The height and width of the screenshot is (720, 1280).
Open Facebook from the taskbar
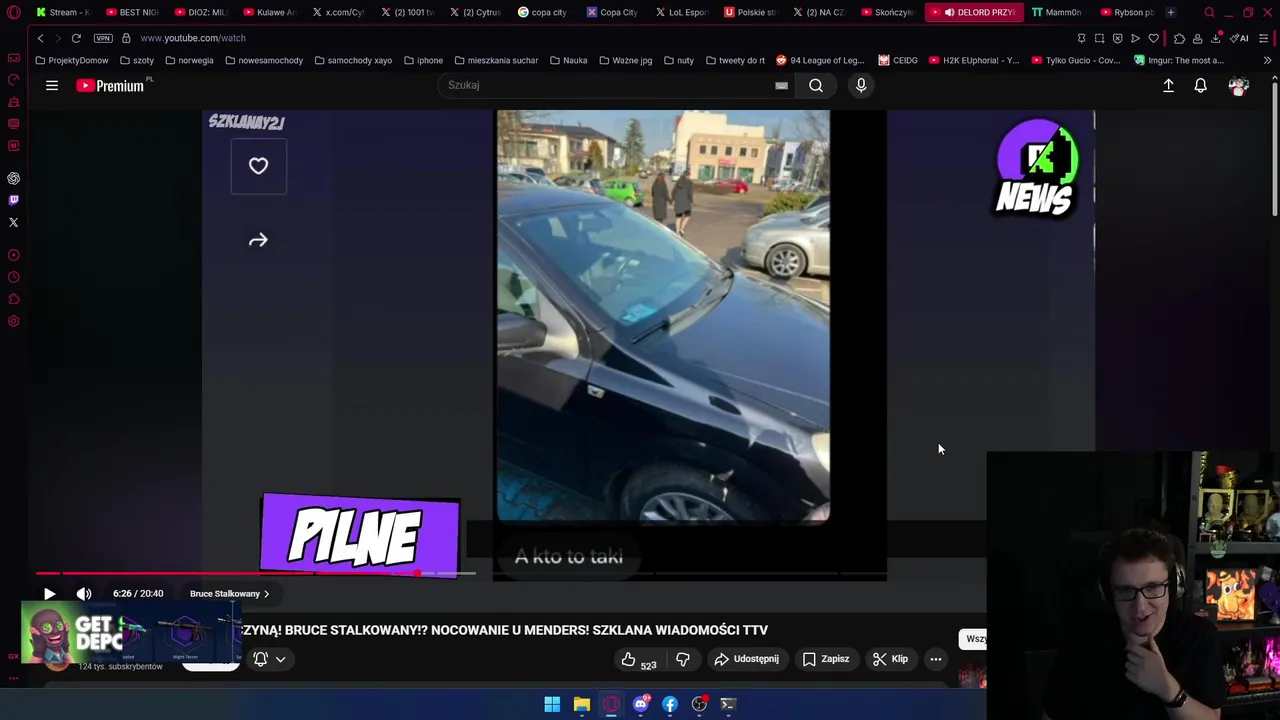(x=670, y=705)
